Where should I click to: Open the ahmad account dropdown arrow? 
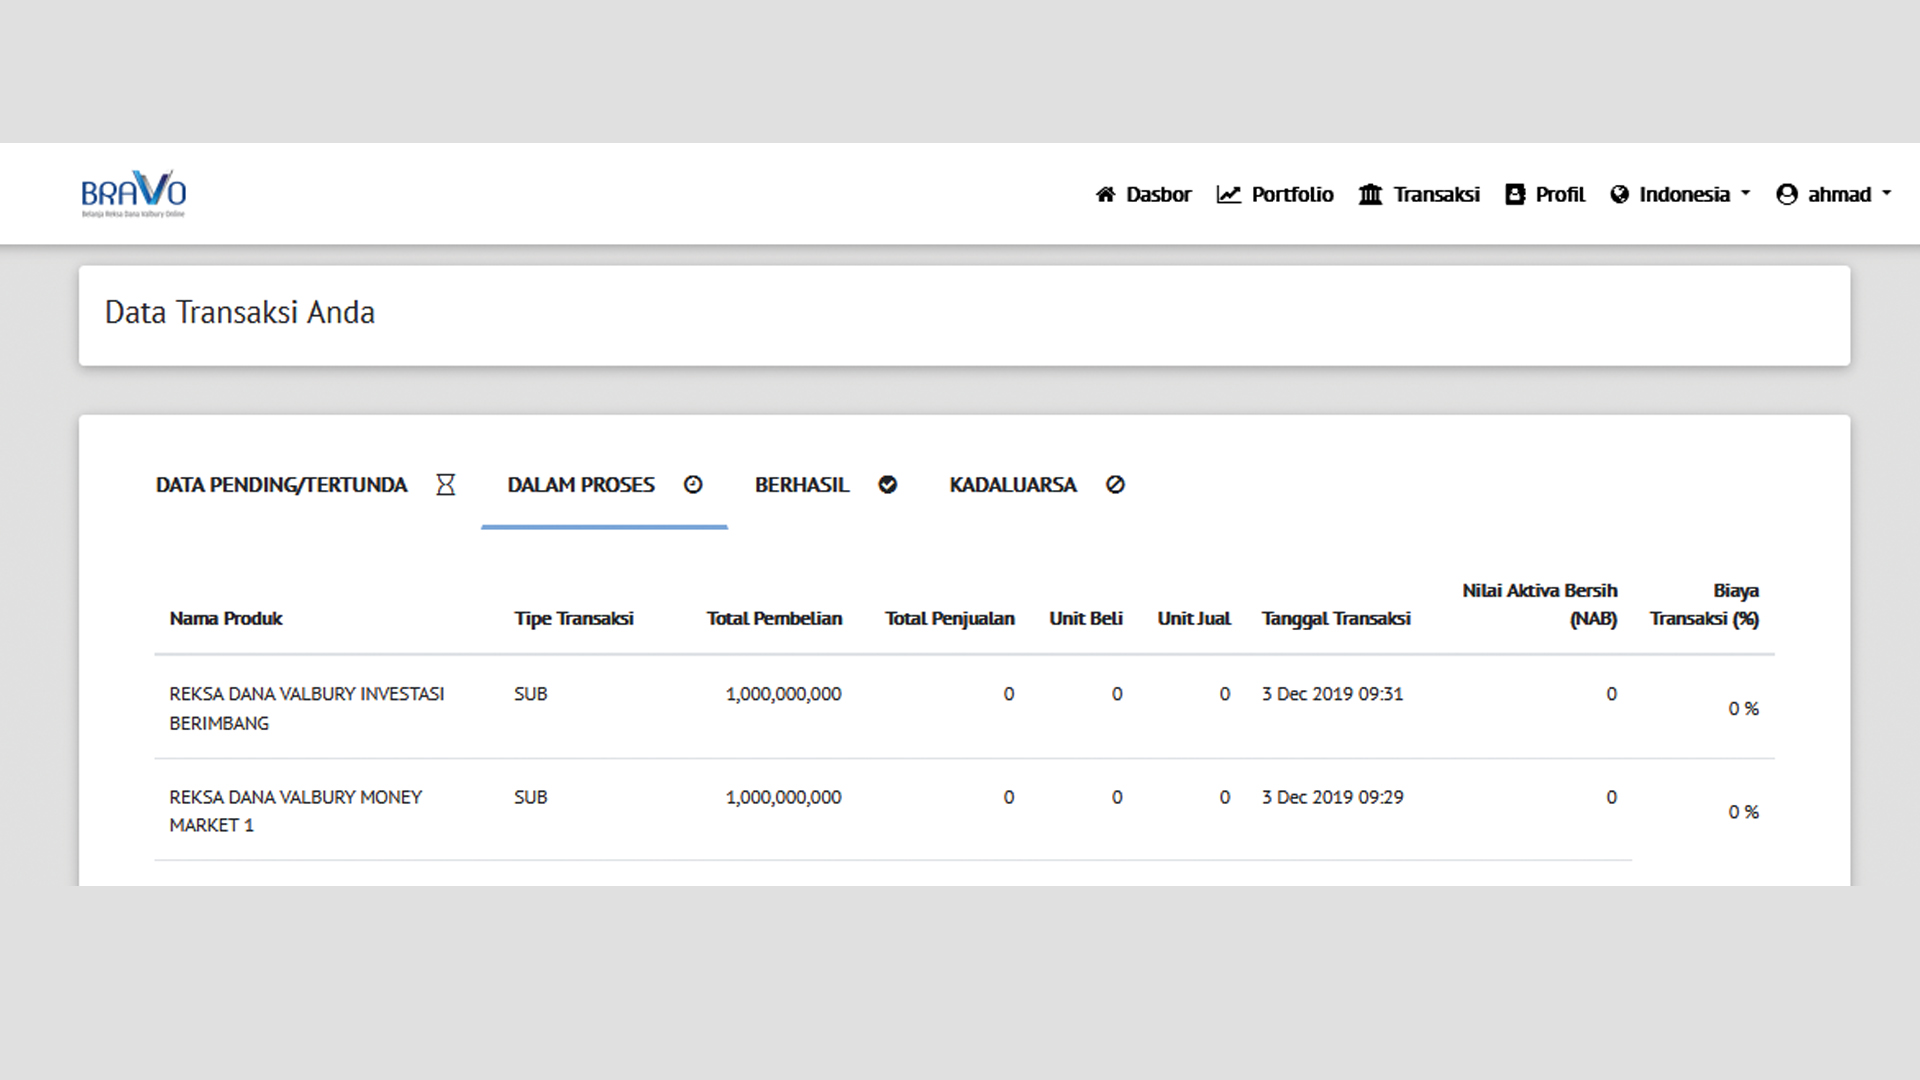pyautogui.click(x=1886, y=194)
